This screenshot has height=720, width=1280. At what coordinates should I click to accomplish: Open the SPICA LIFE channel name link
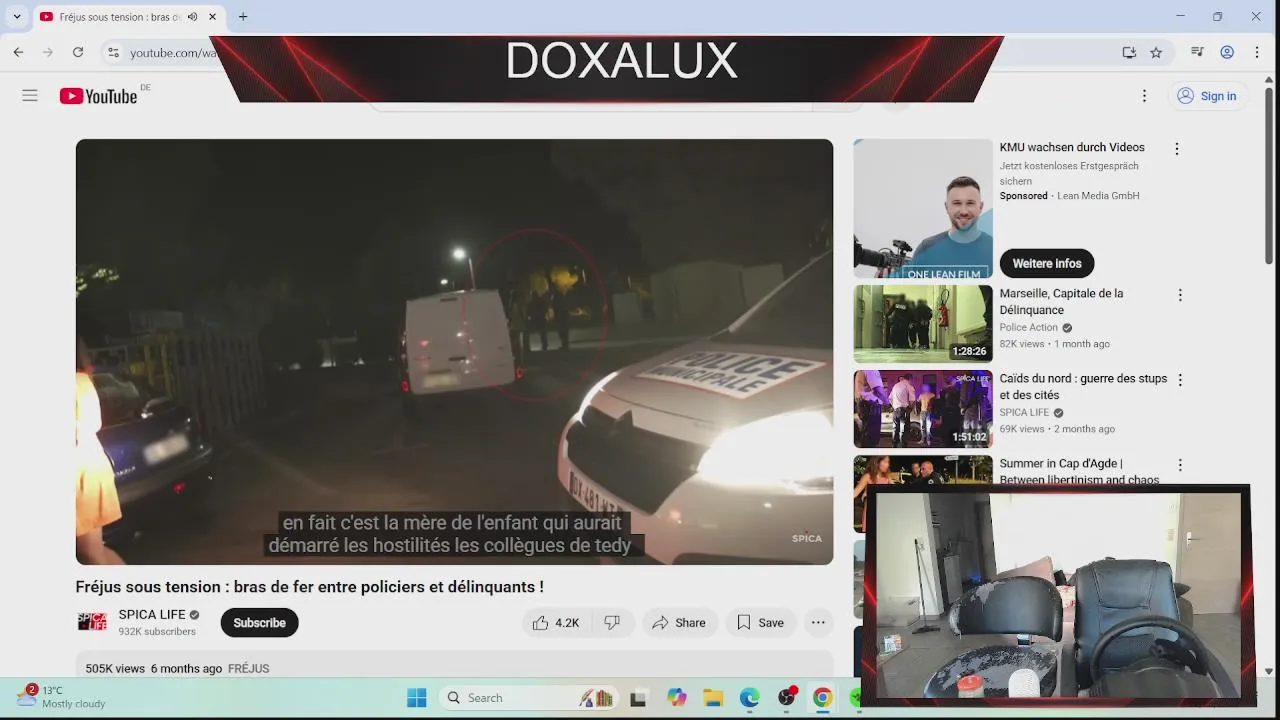tap(152, 615)
